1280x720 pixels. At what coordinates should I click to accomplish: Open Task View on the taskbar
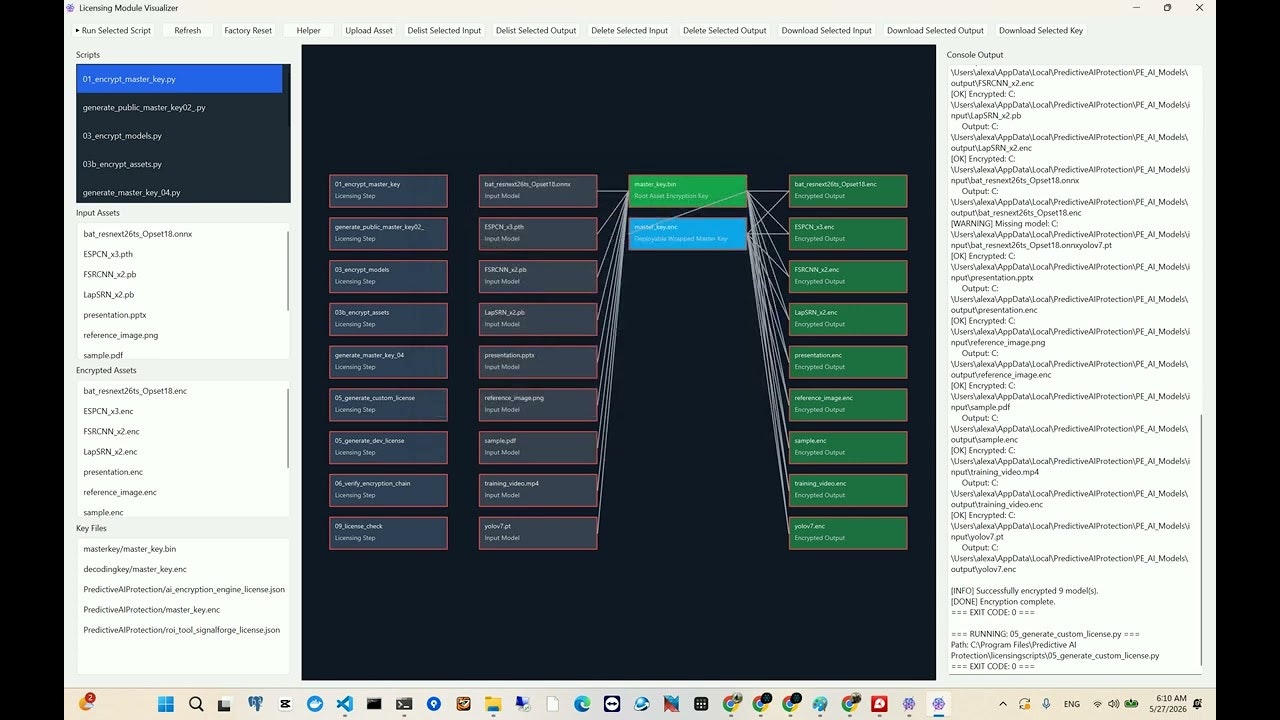click(x=225, y=704)
